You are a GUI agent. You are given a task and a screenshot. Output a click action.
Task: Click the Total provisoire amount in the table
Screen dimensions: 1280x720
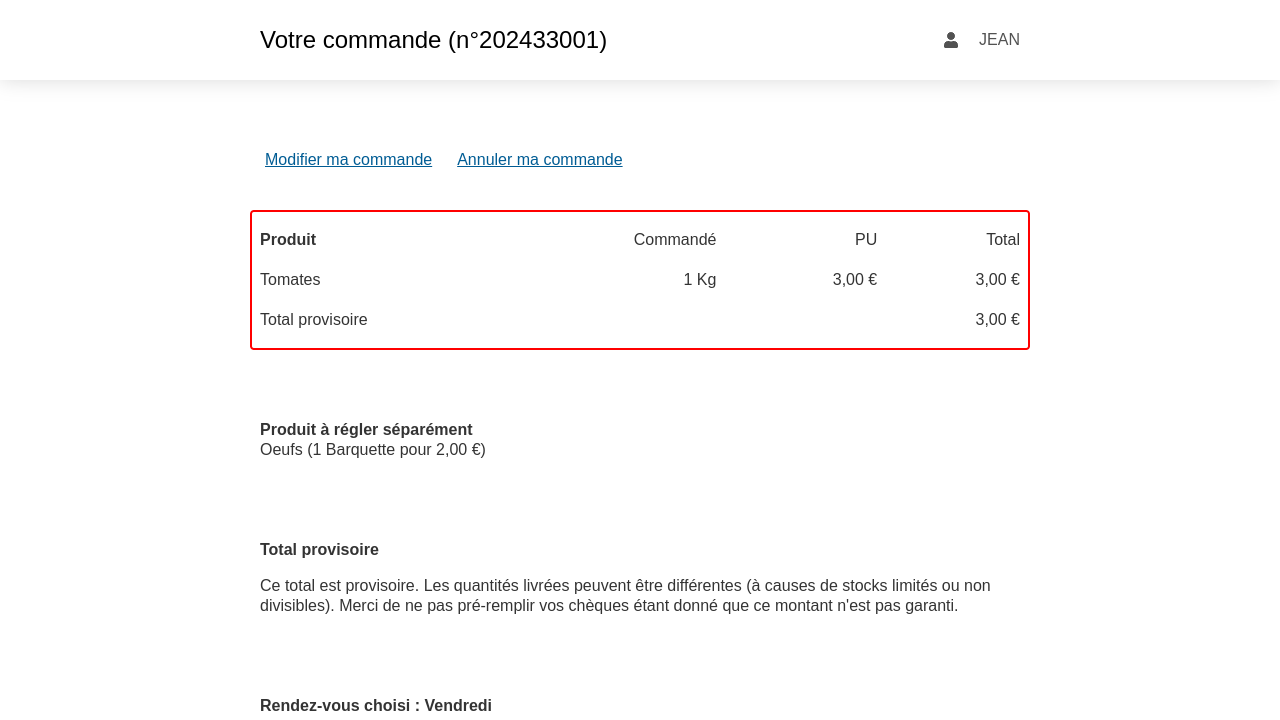click(997, 320)
